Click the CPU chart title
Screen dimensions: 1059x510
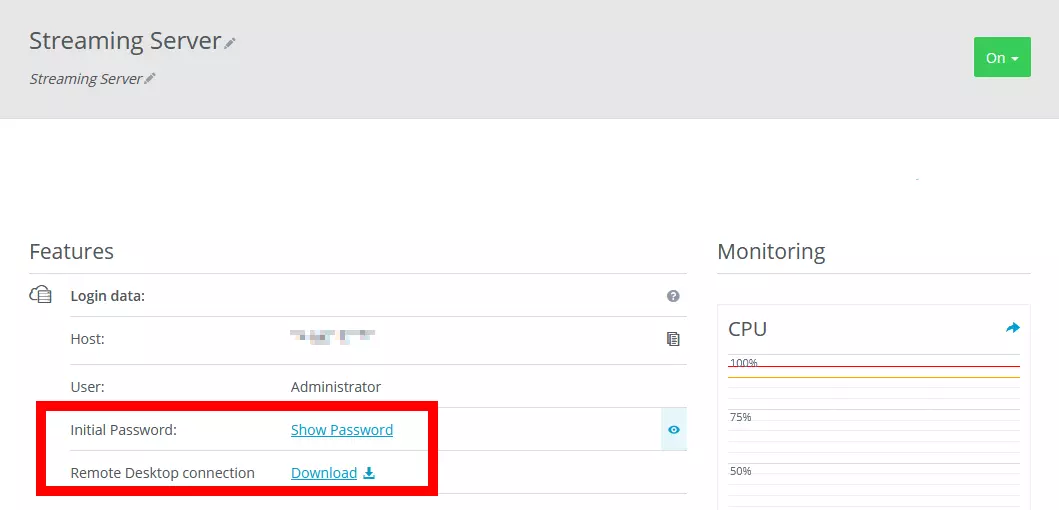point(748,329)
